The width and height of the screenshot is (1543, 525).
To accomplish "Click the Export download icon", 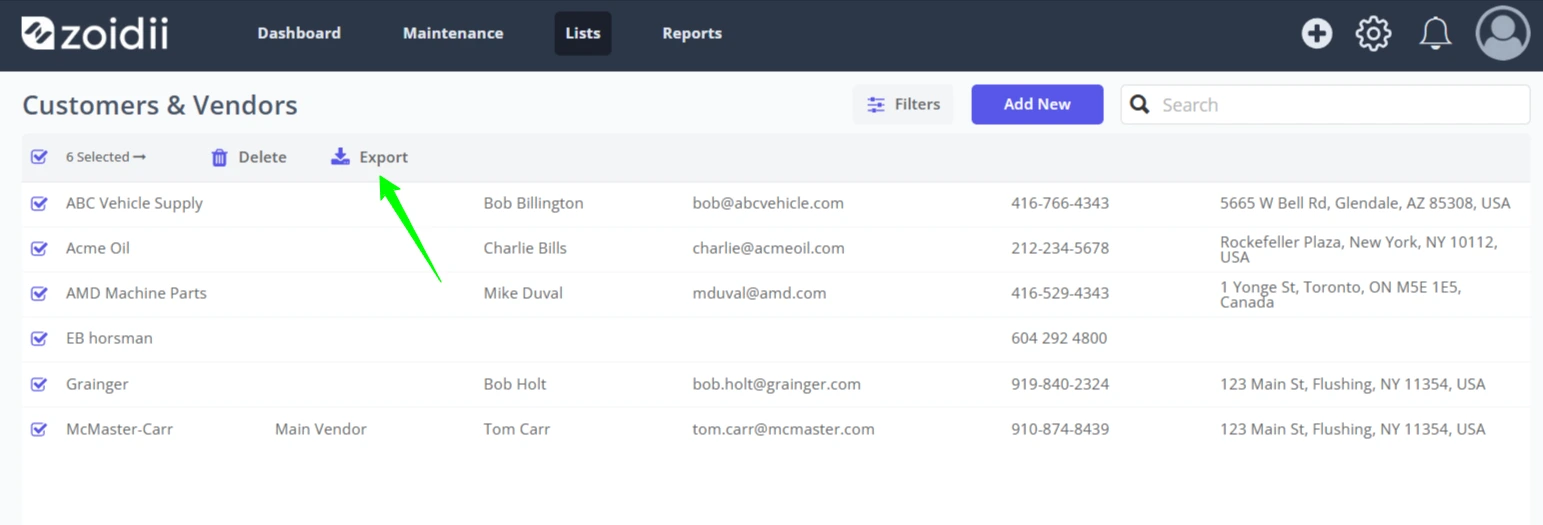I will [x=340, y=157].
